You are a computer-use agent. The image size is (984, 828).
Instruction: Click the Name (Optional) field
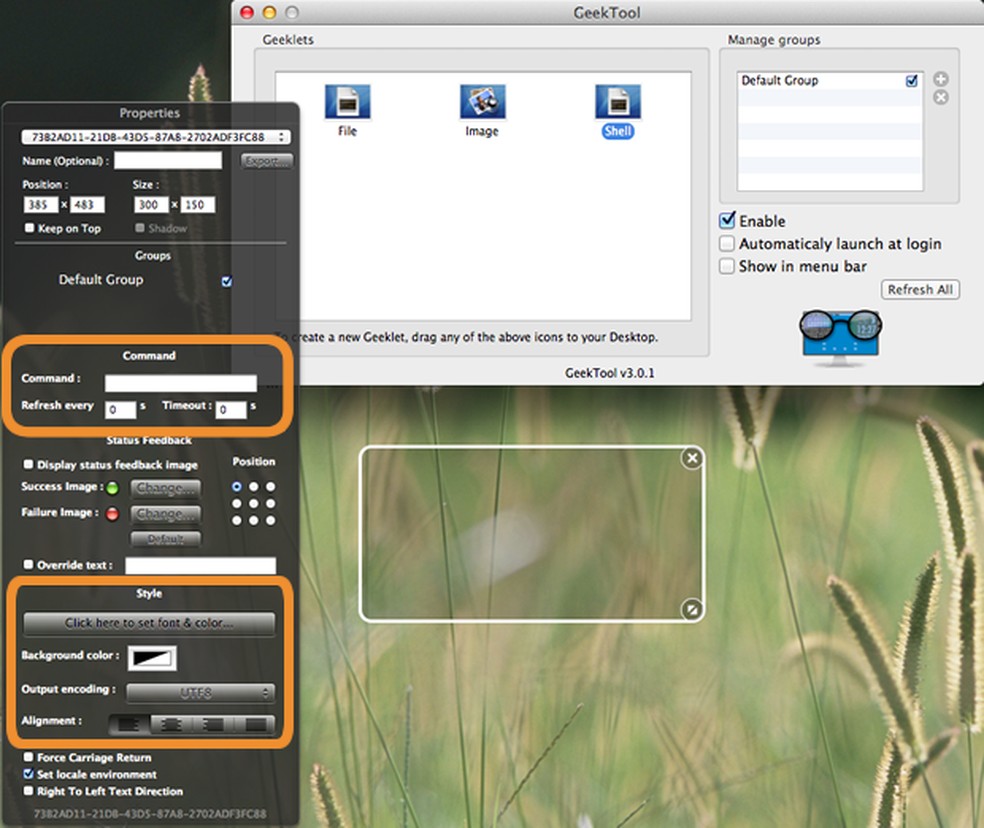pos(168,160)
